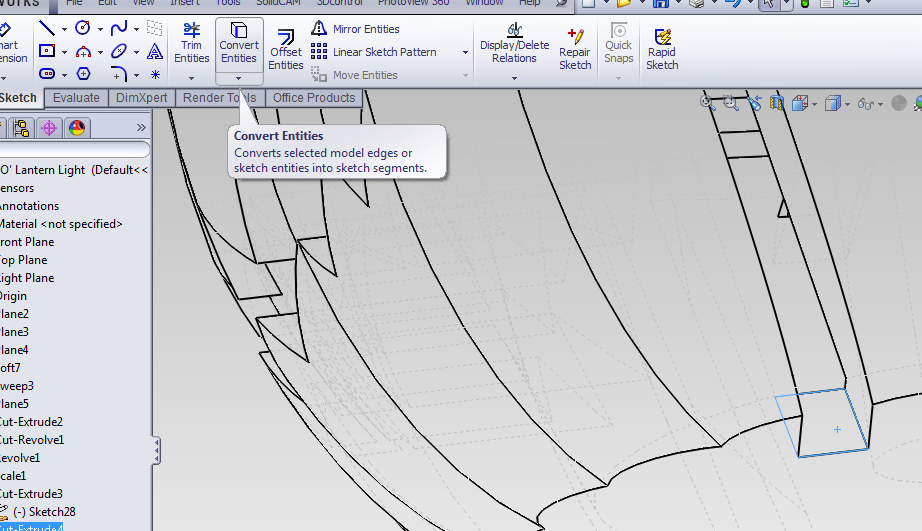
Task: Select Material not specified tree item
Action: [61, 224]
